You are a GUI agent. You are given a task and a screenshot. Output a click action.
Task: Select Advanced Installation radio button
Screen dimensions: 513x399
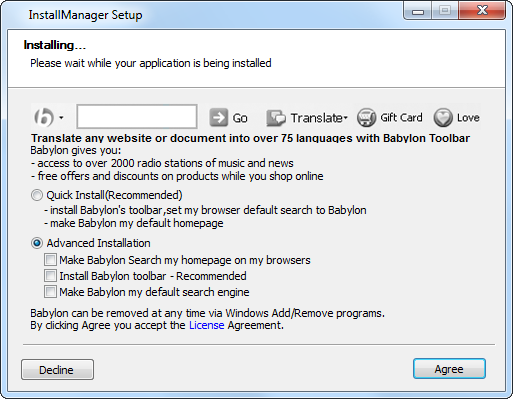coord(37,243)
